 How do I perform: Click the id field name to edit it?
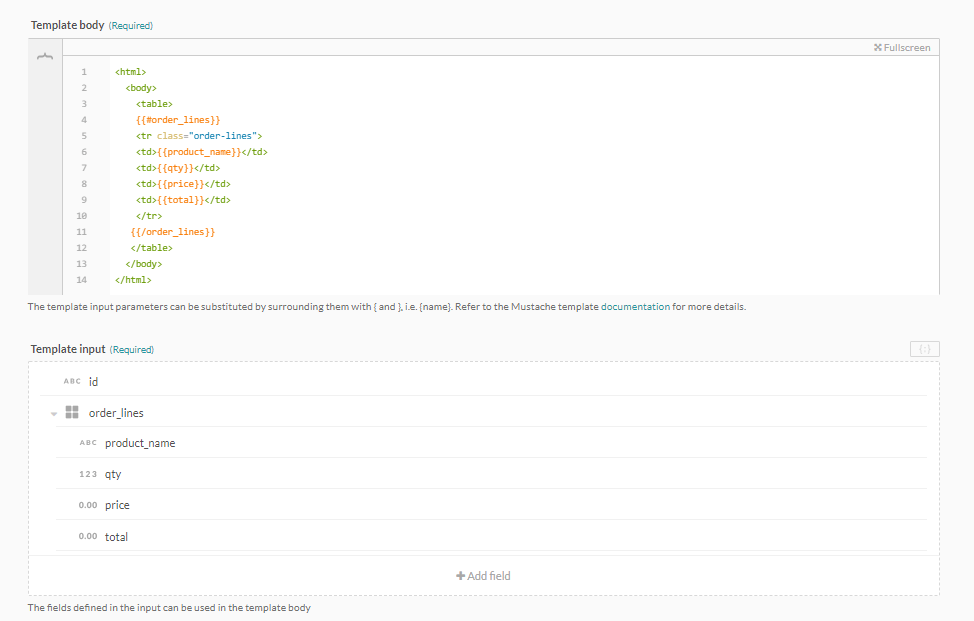click(92, 381)
